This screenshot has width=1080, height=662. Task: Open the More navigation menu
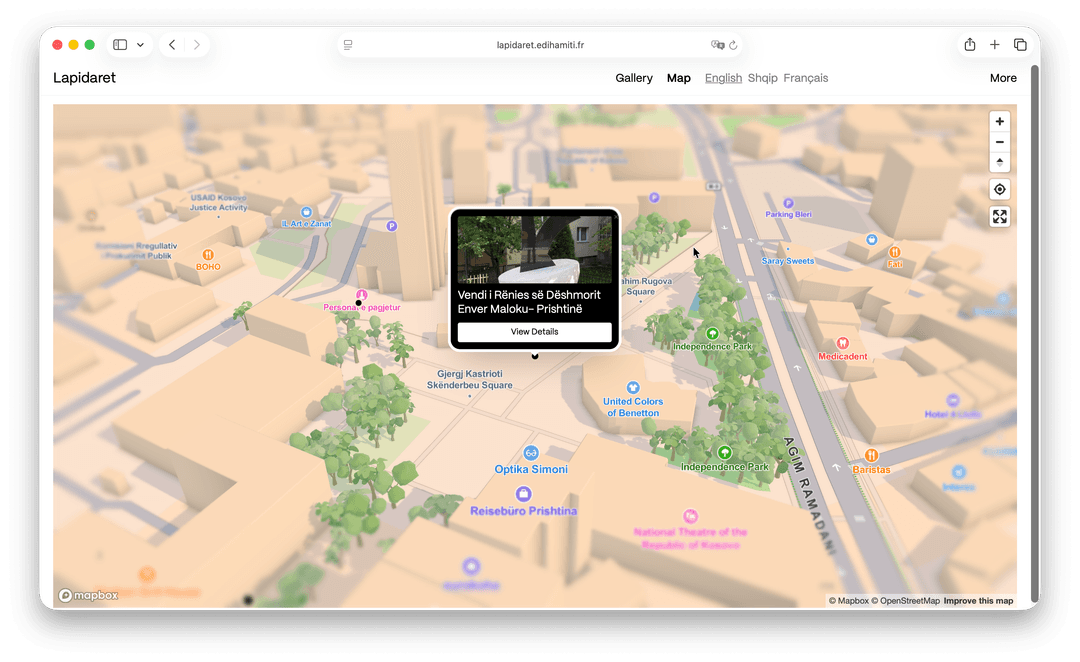tap(1003, 78)
